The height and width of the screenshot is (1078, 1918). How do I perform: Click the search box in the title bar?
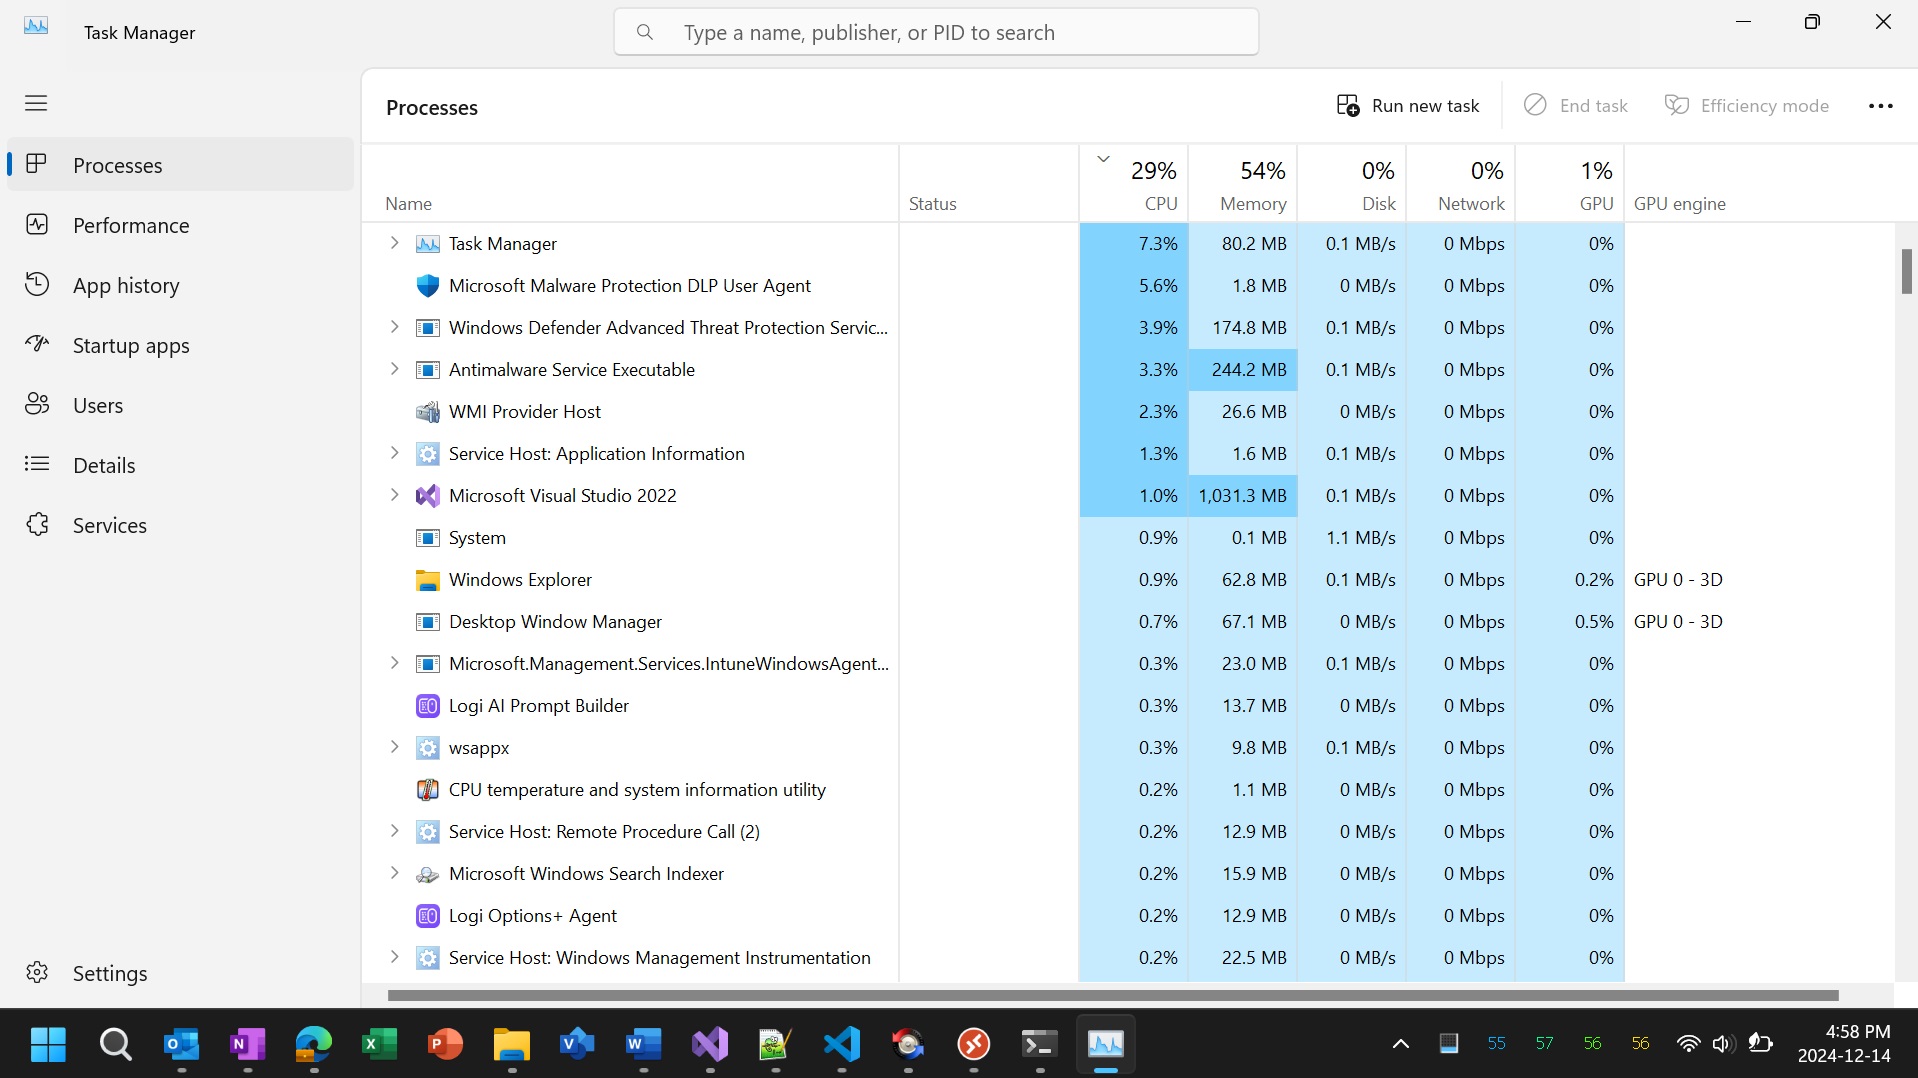(936, 32)
